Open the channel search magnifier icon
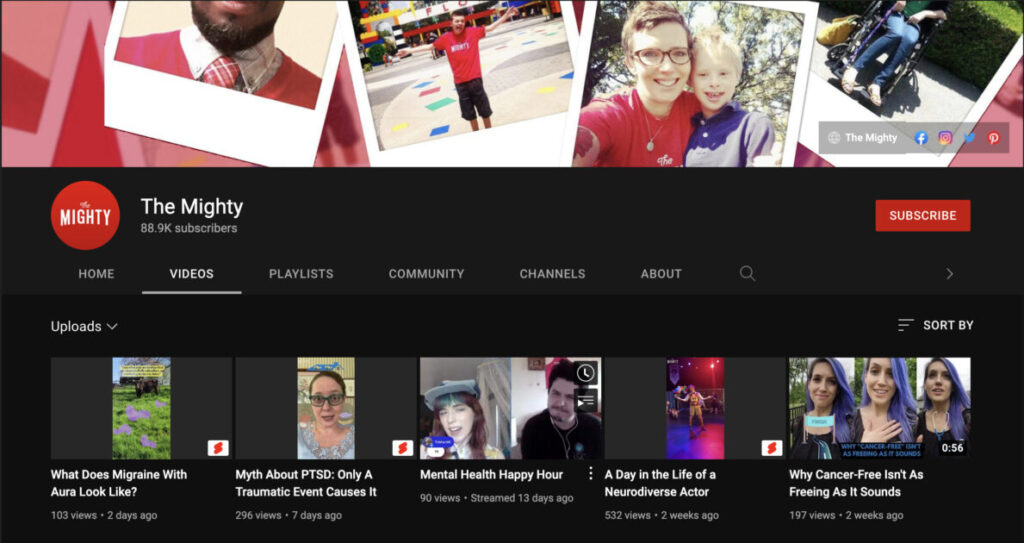 point(747,274)
